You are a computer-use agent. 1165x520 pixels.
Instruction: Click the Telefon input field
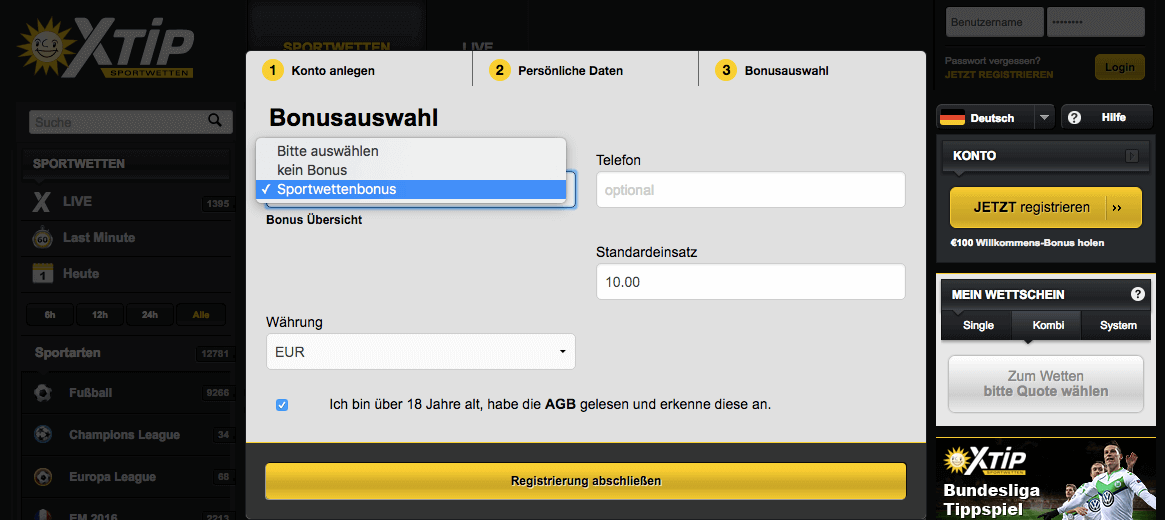[x=750, y=189]
